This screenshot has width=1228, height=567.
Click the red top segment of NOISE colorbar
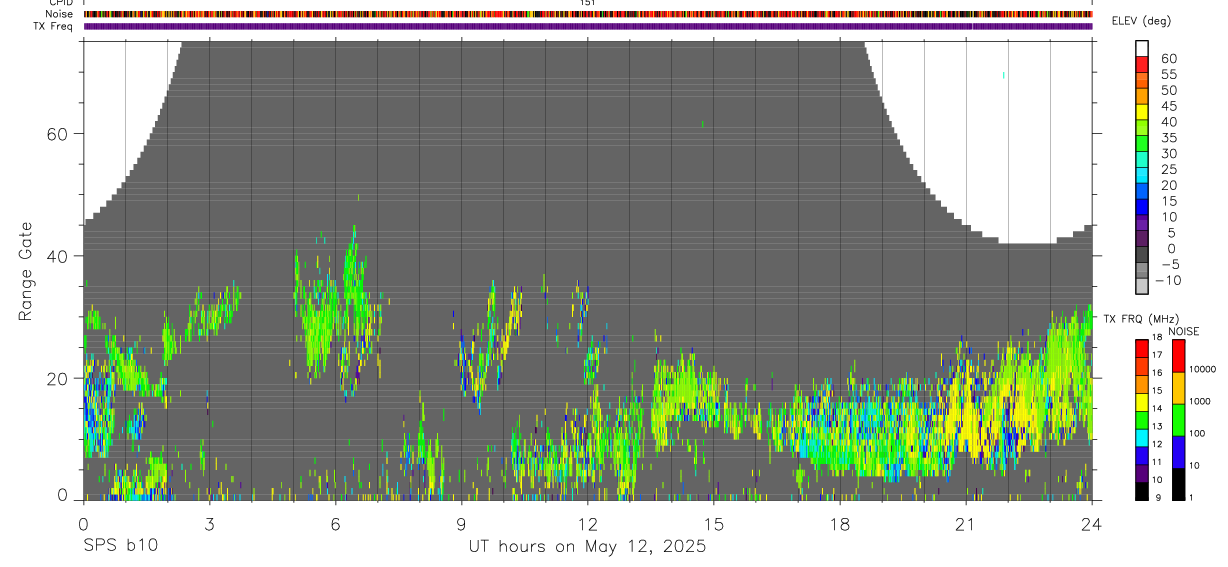coord(1178,356)
